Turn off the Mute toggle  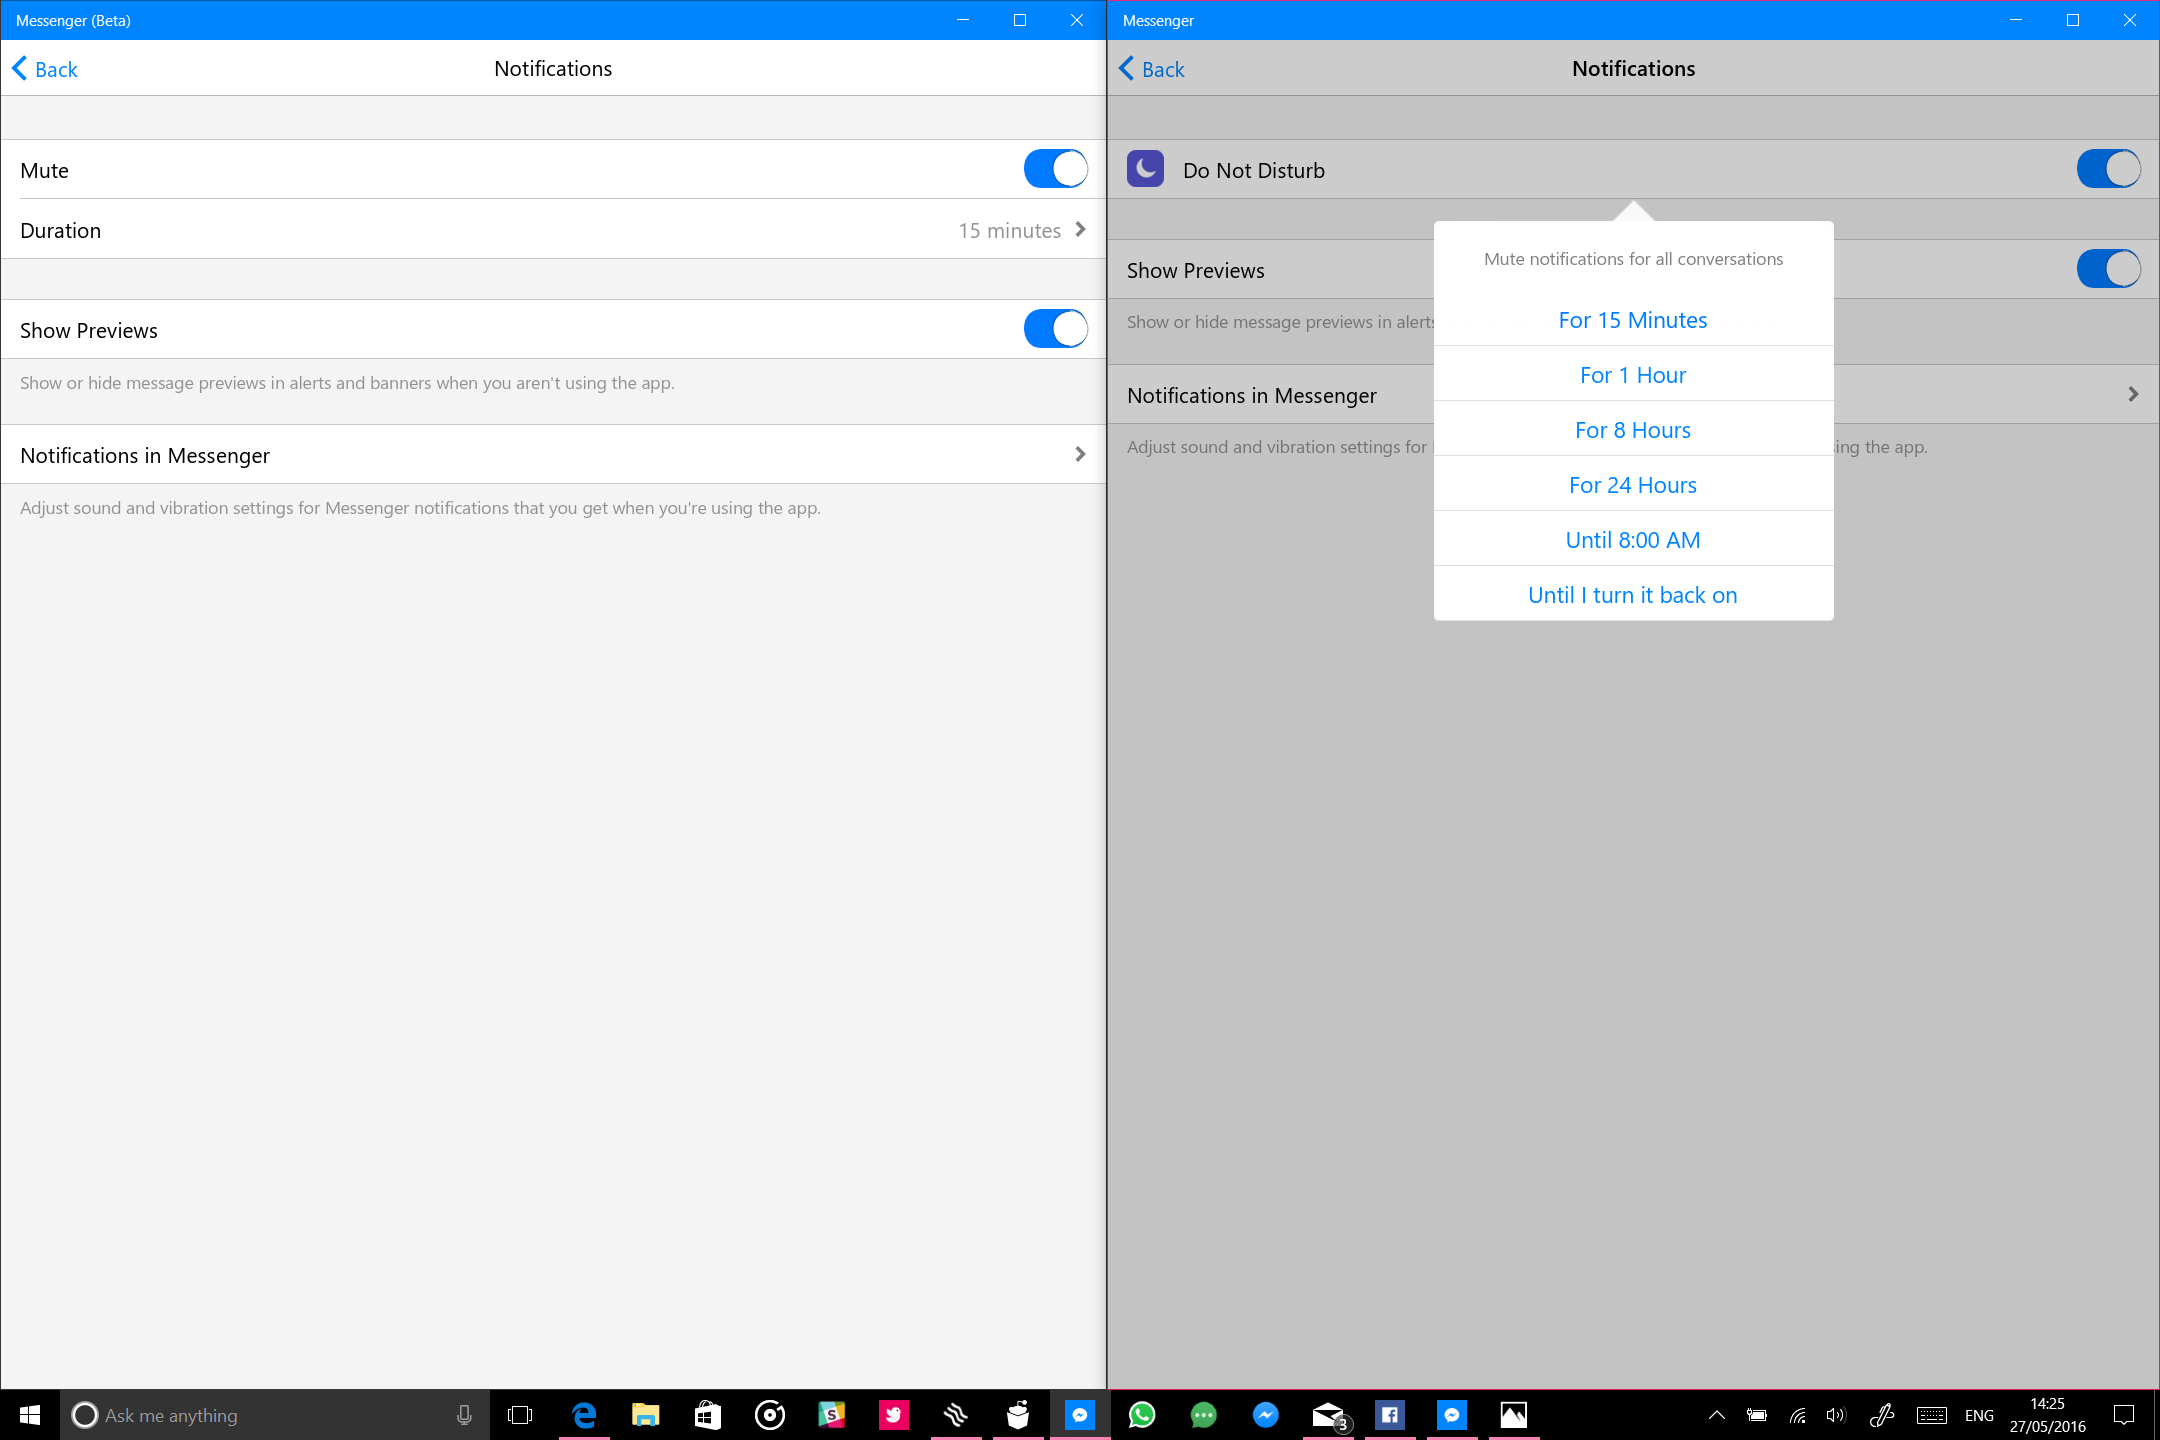[x=1055, y=169]
